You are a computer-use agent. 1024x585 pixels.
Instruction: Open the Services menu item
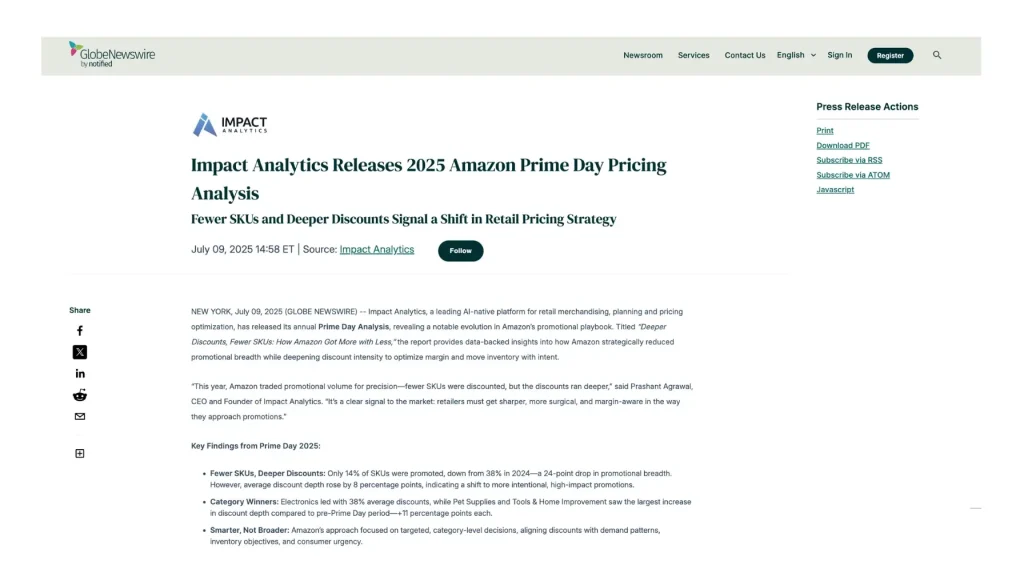(694, 55)
